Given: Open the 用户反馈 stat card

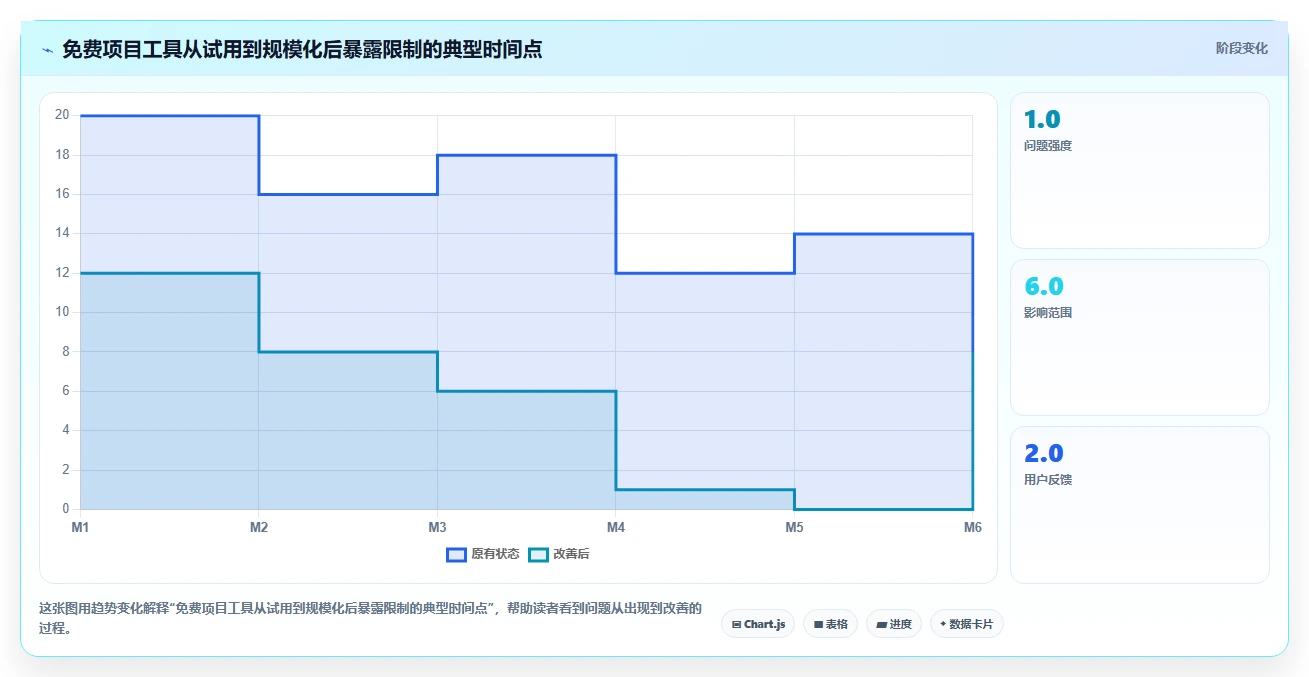Looking at the screenshot, I should 1140,504.
